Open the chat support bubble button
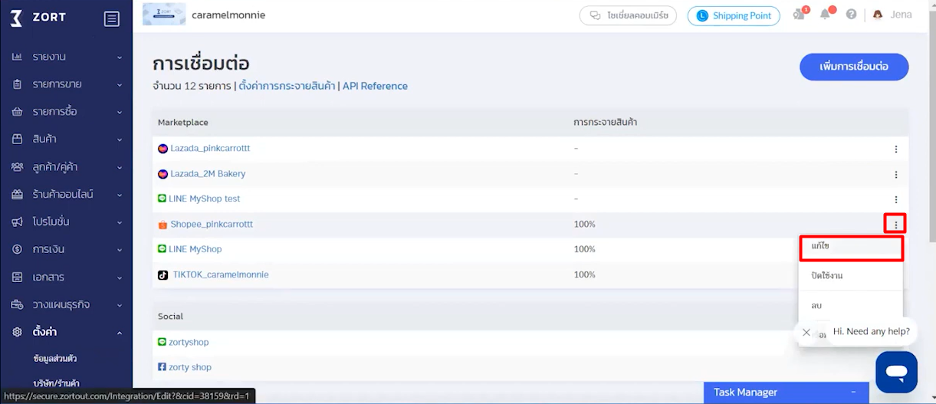 tap(896, 372)
